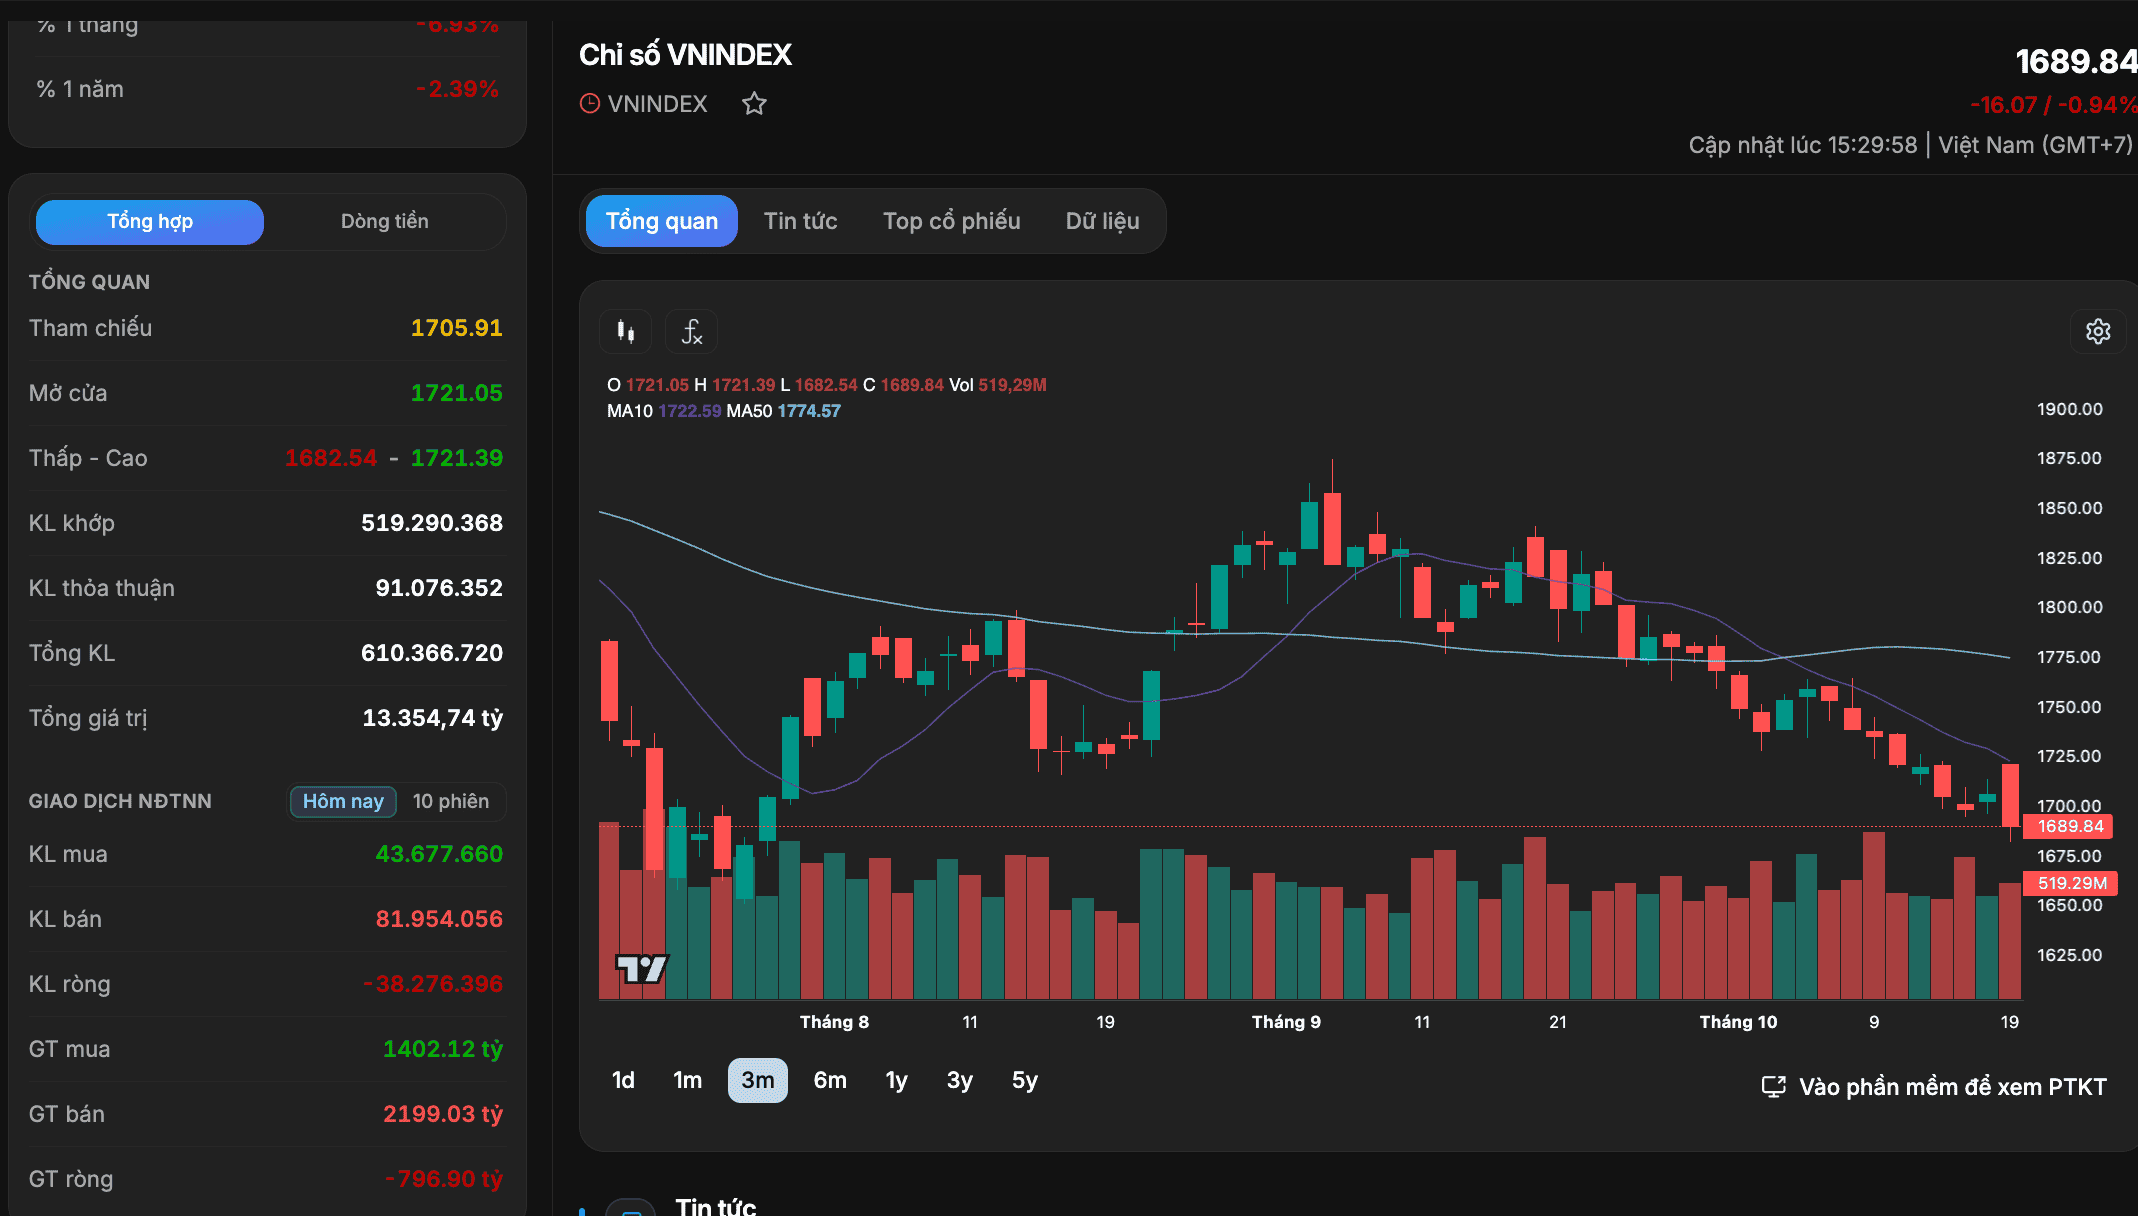Switch to the Tổng hợp tab

[150, 221]
